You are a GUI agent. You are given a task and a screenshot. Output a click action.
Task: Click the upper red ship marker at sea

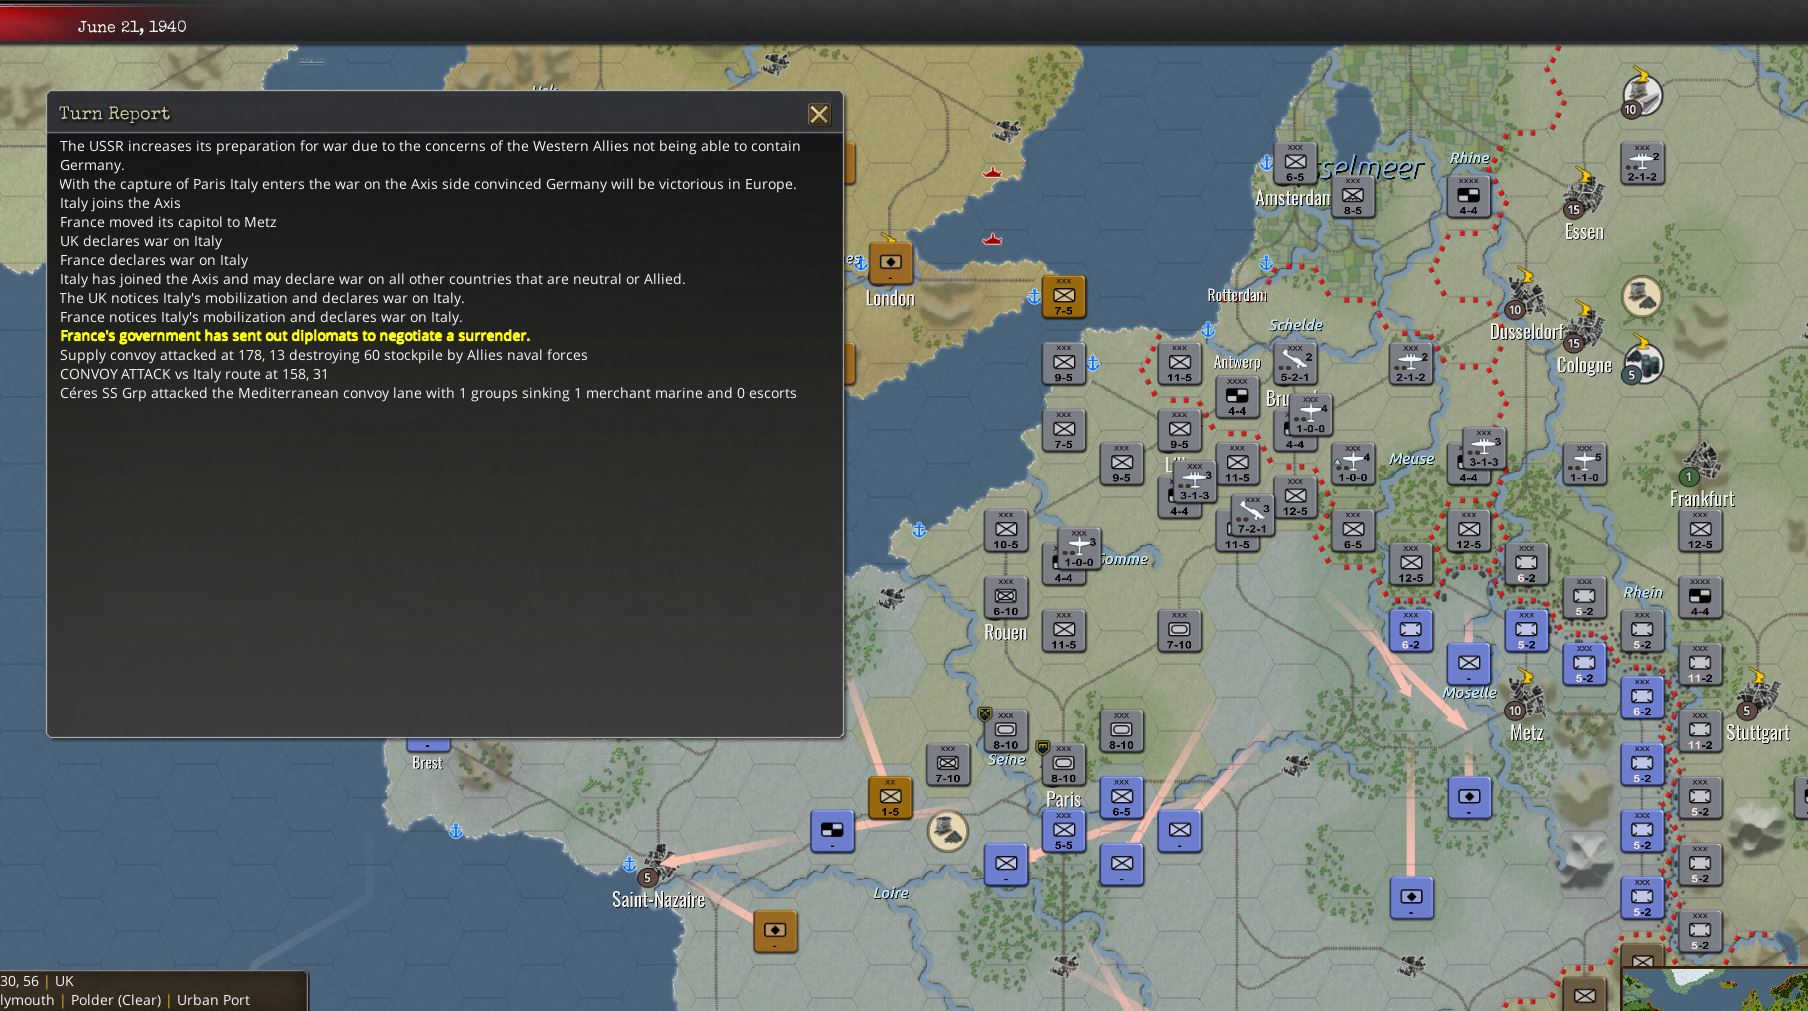(x=992, y=173)
